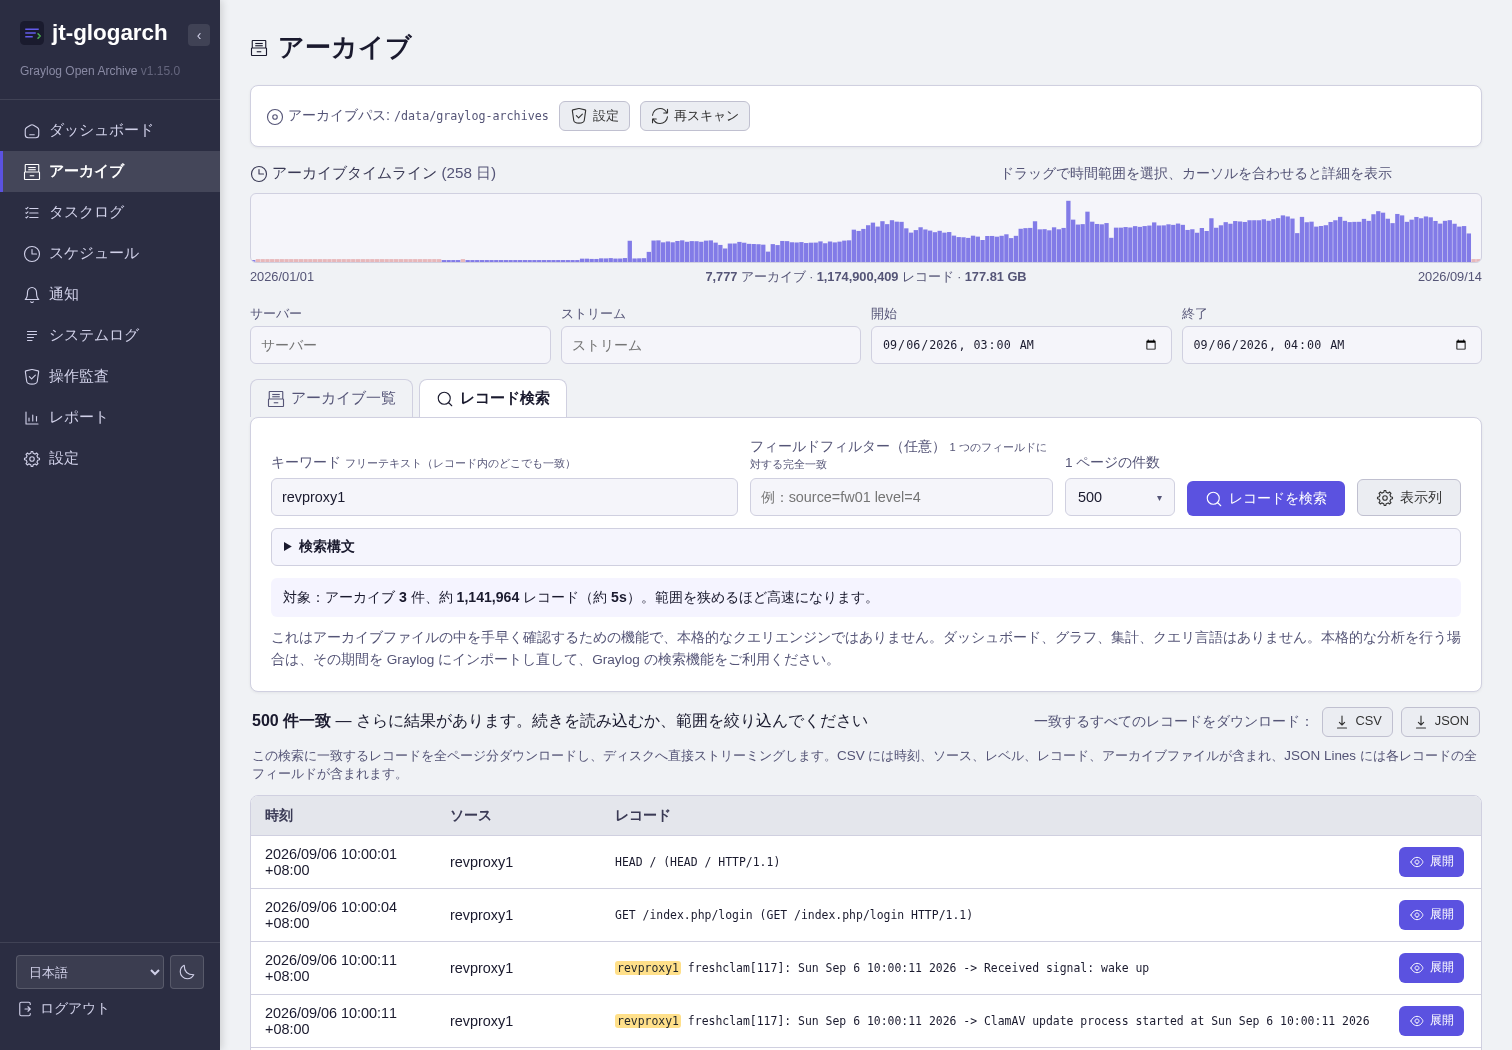Open the 500 per-page dropdown

pyautogui.click(x=1120, y=497)
